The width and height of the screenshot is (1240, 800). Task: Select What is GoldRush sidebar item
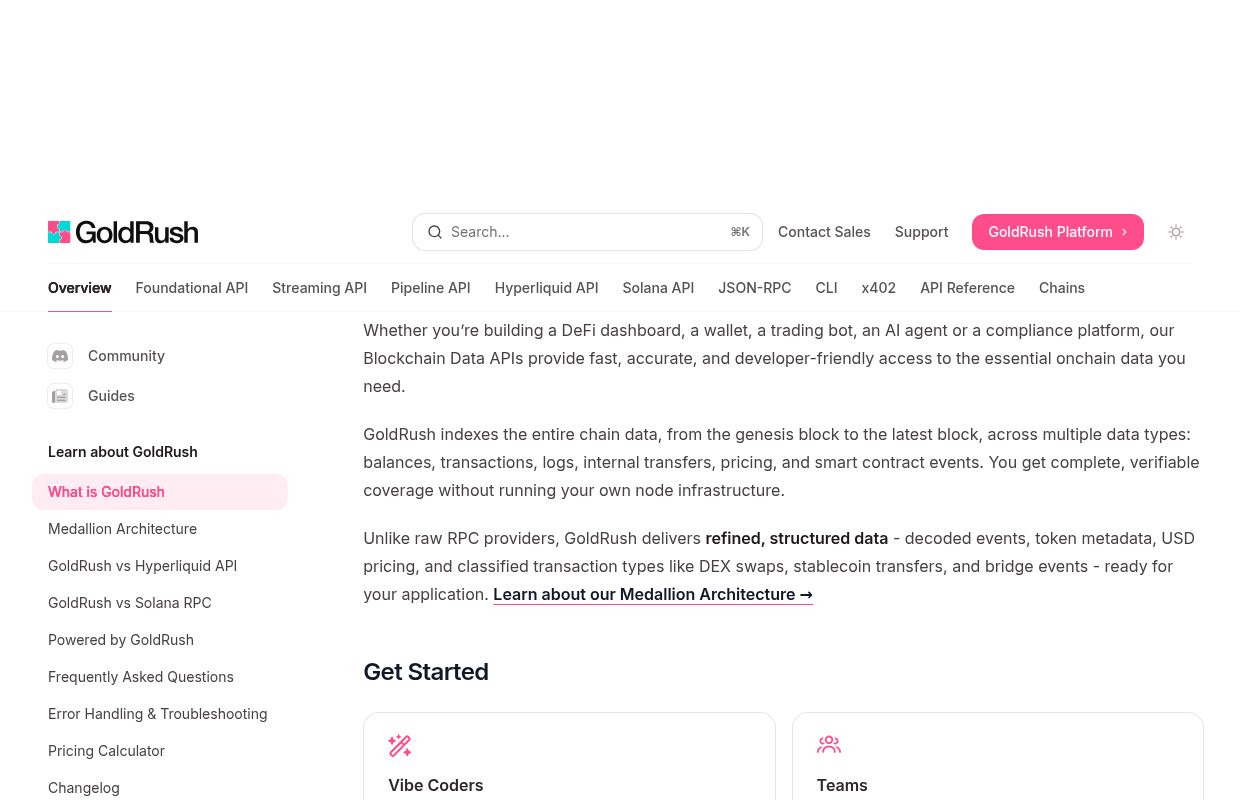[160, 492]
